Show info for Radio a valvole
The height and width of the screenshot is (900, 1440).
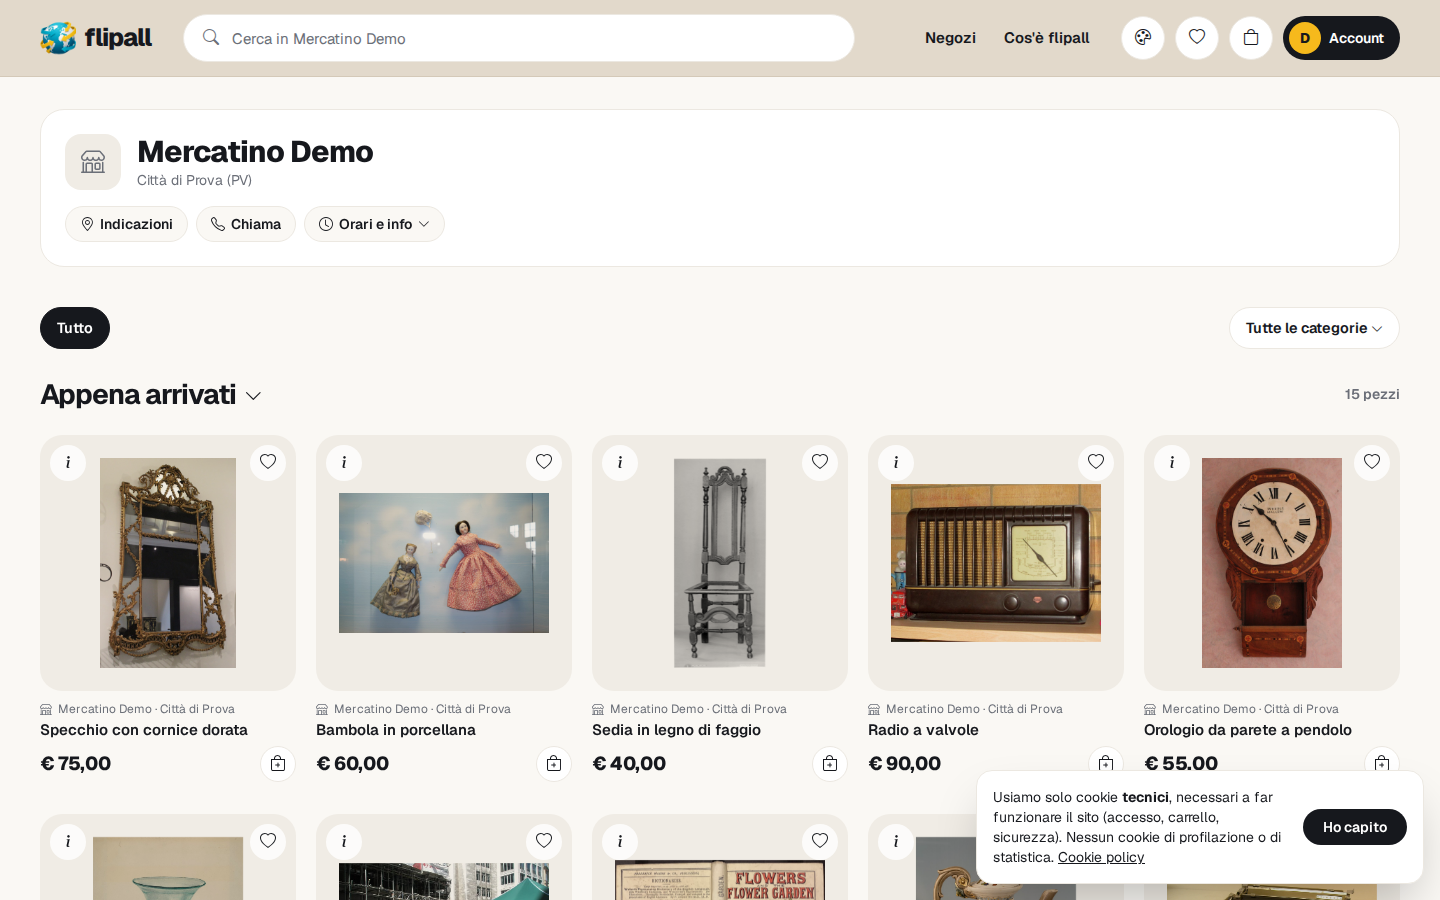pyautogui.click(x=896, y=462)
